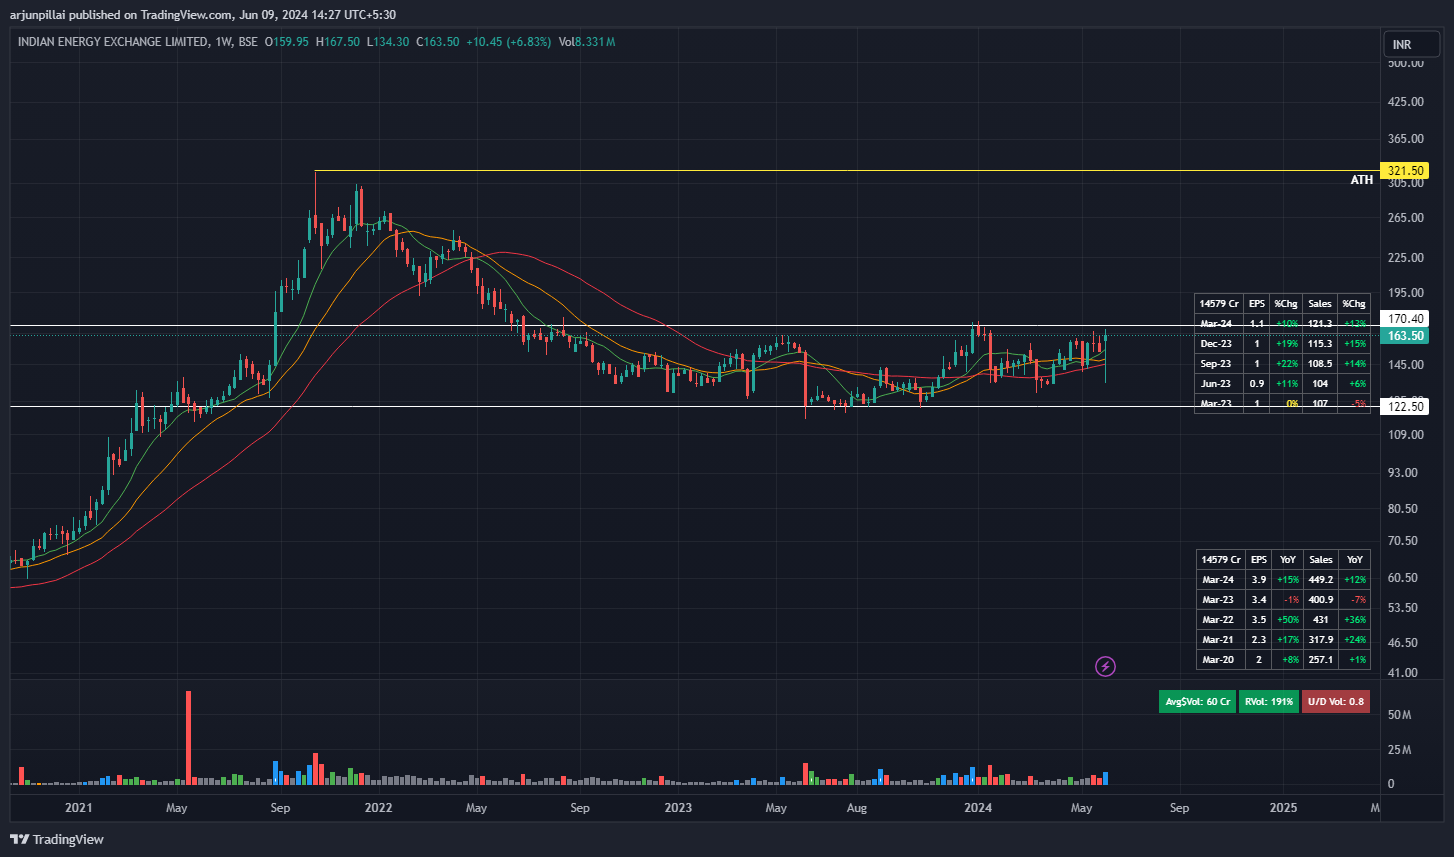Image resolution: width=1454 pixels, height=857 pixels.
Task: Click the Dec-23 row in quarterly table
Action: coord(1282,344)
